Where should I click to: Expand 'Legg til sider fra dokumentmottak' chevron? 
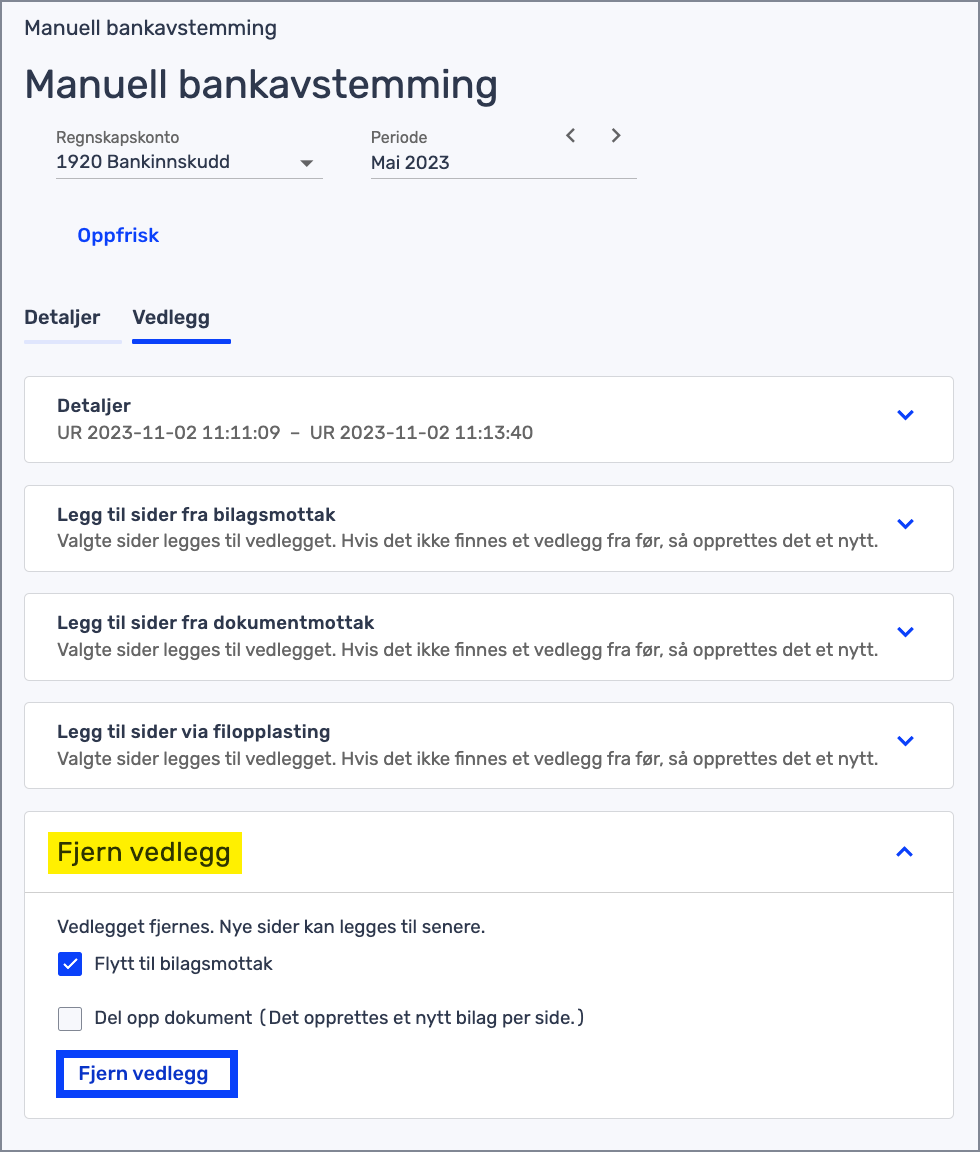click(905, 632)
